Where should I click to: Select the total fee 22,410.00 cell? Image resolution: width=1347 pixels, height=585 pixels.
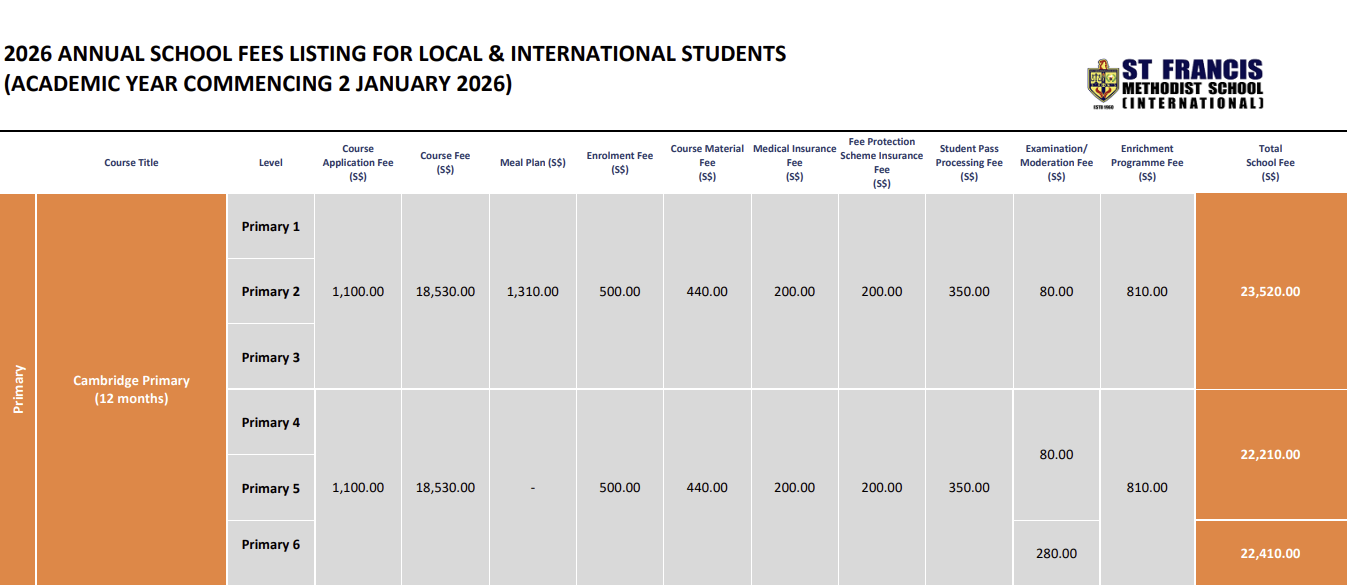tap(1270, 553)
